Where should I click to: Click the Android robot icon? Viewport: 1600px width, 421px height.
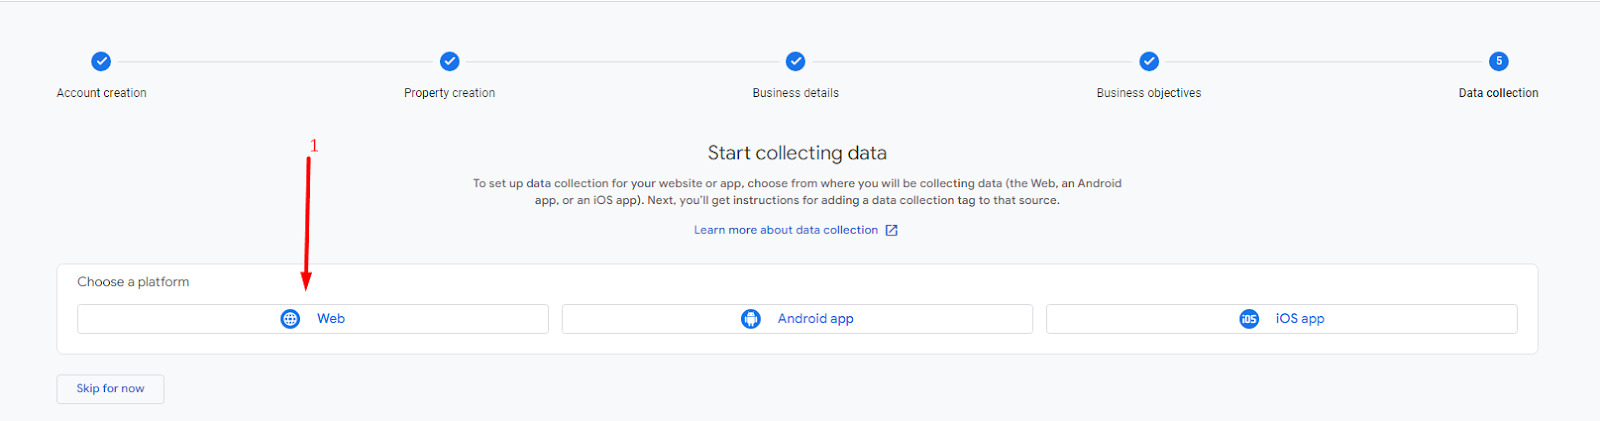point(751,319)
